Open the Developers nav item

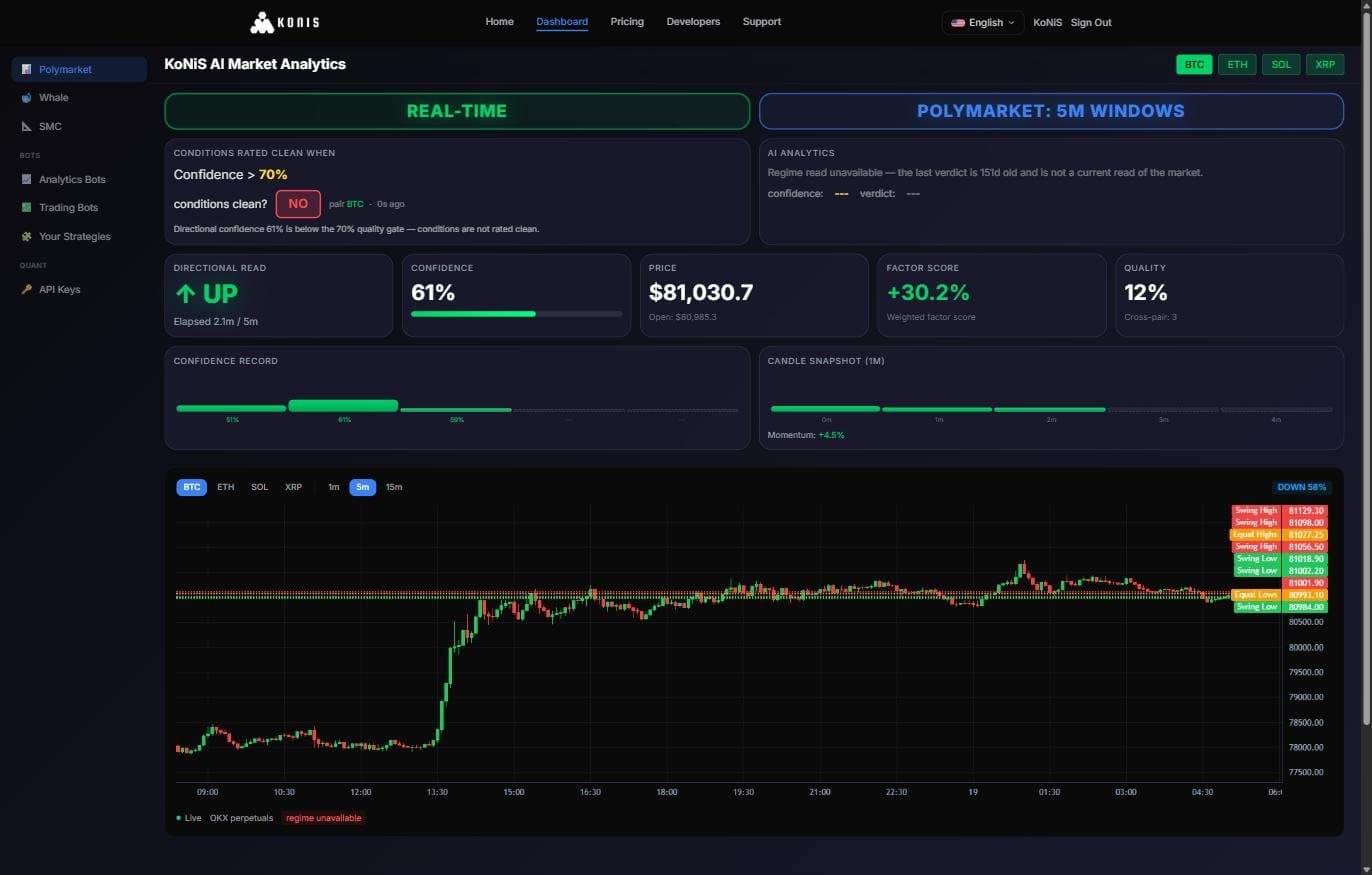tap(693, 22)
